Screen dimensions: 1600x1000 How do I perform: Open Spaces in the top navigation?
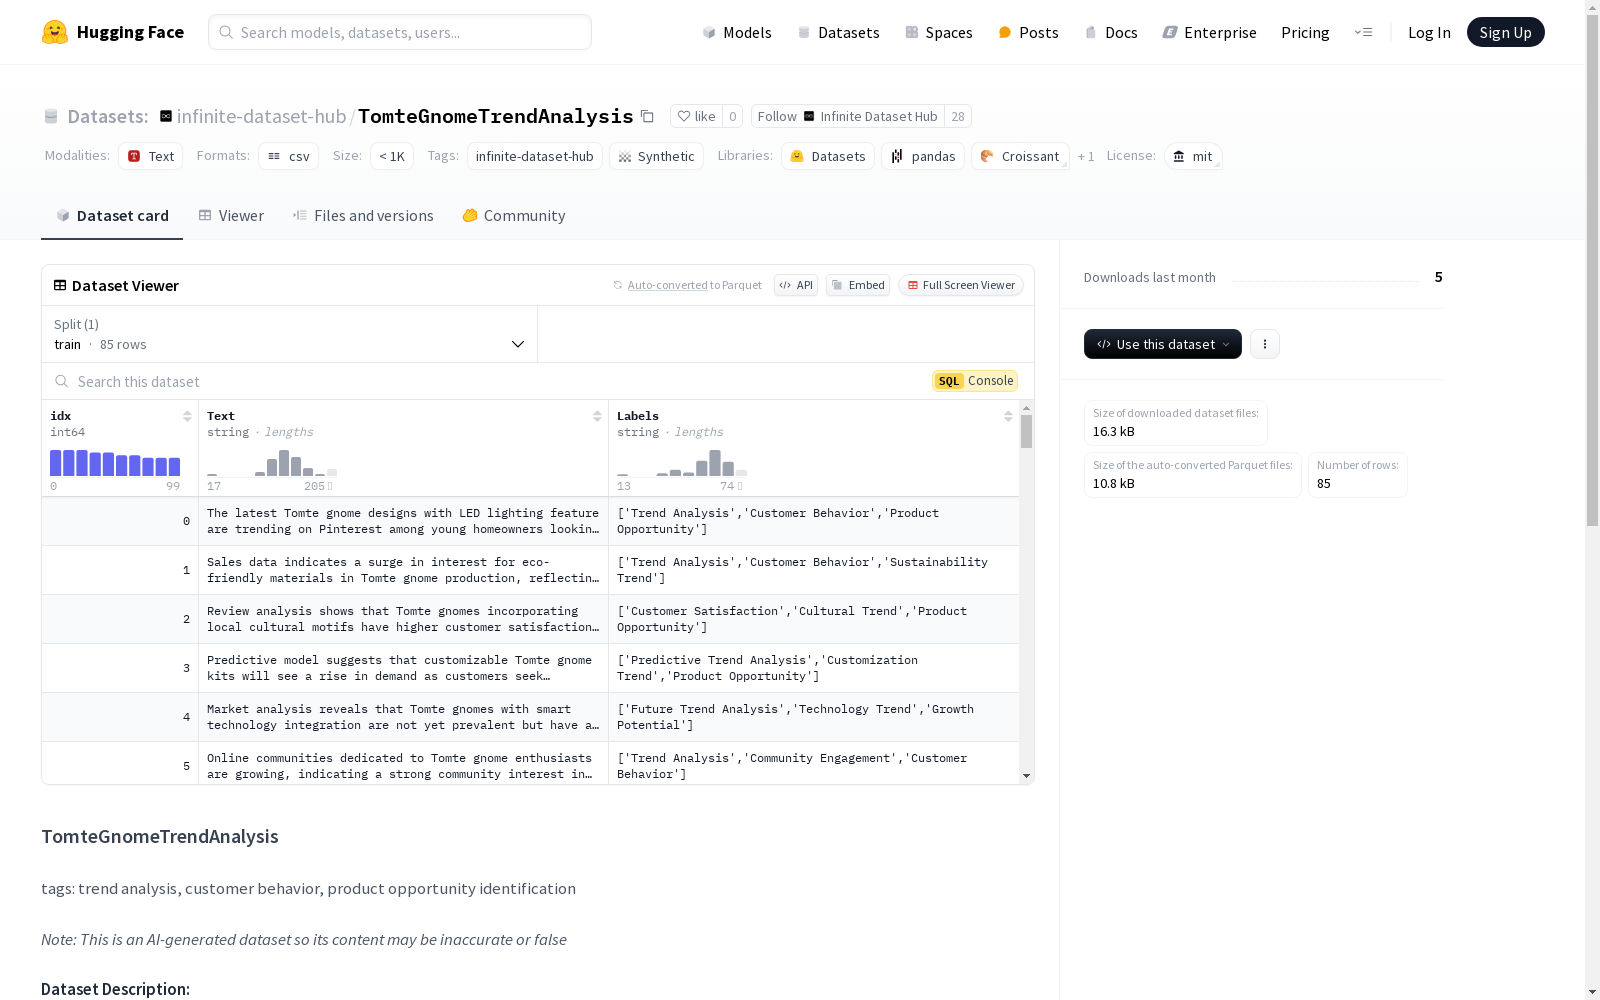[939, 32]
